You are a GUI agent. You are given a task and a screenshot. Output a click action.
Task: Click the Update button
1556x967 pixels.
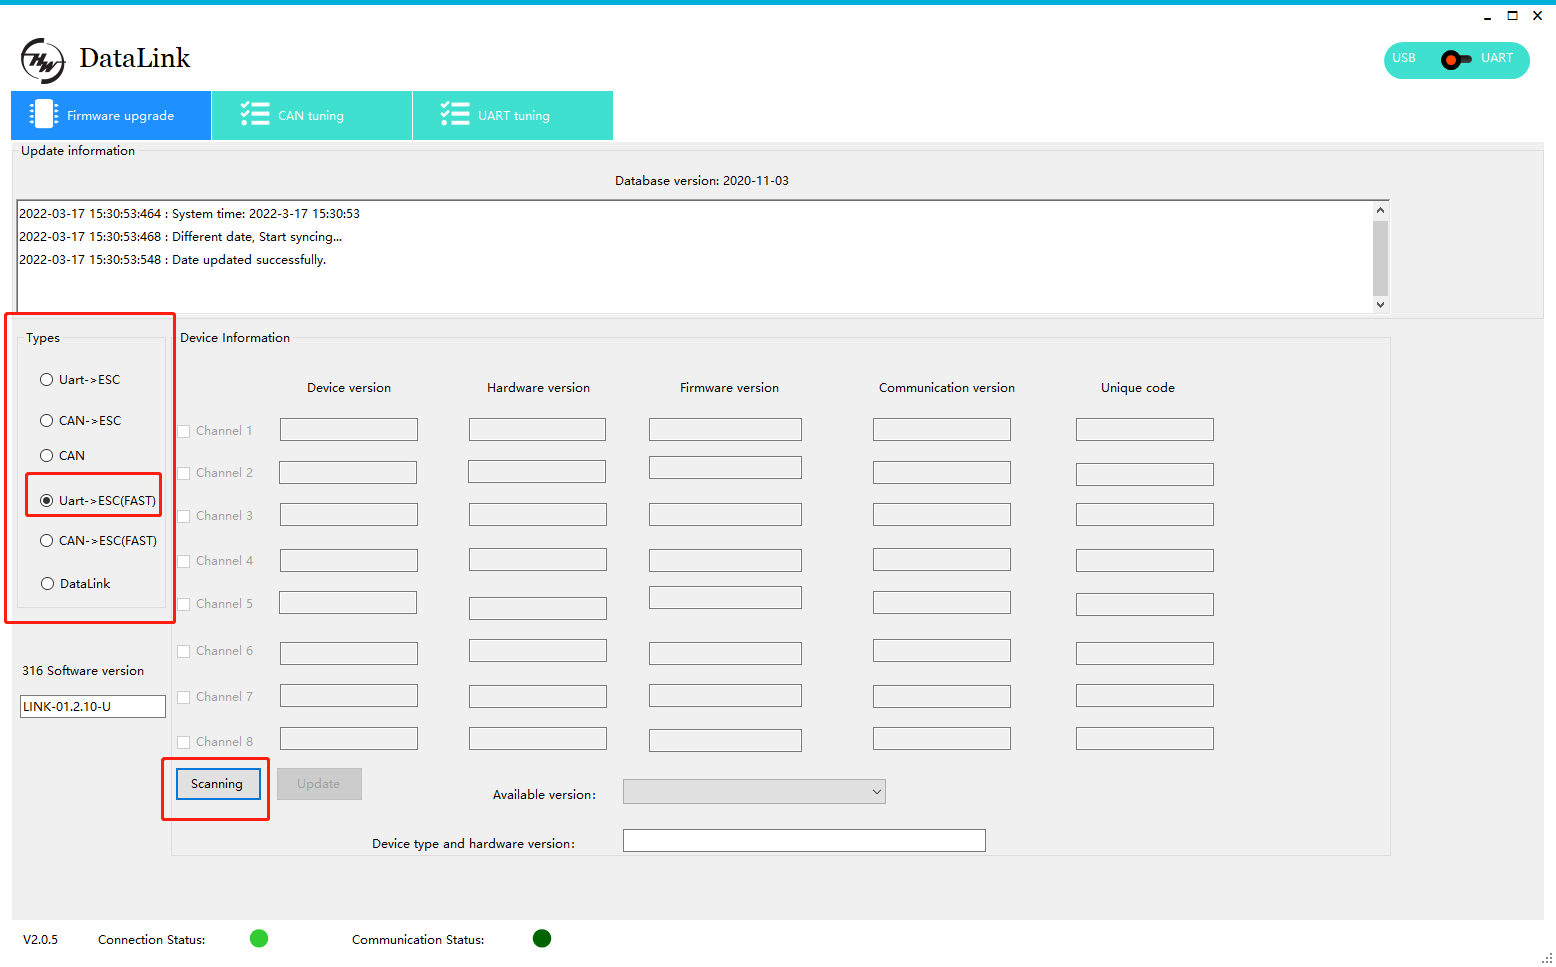pos(319,784)
